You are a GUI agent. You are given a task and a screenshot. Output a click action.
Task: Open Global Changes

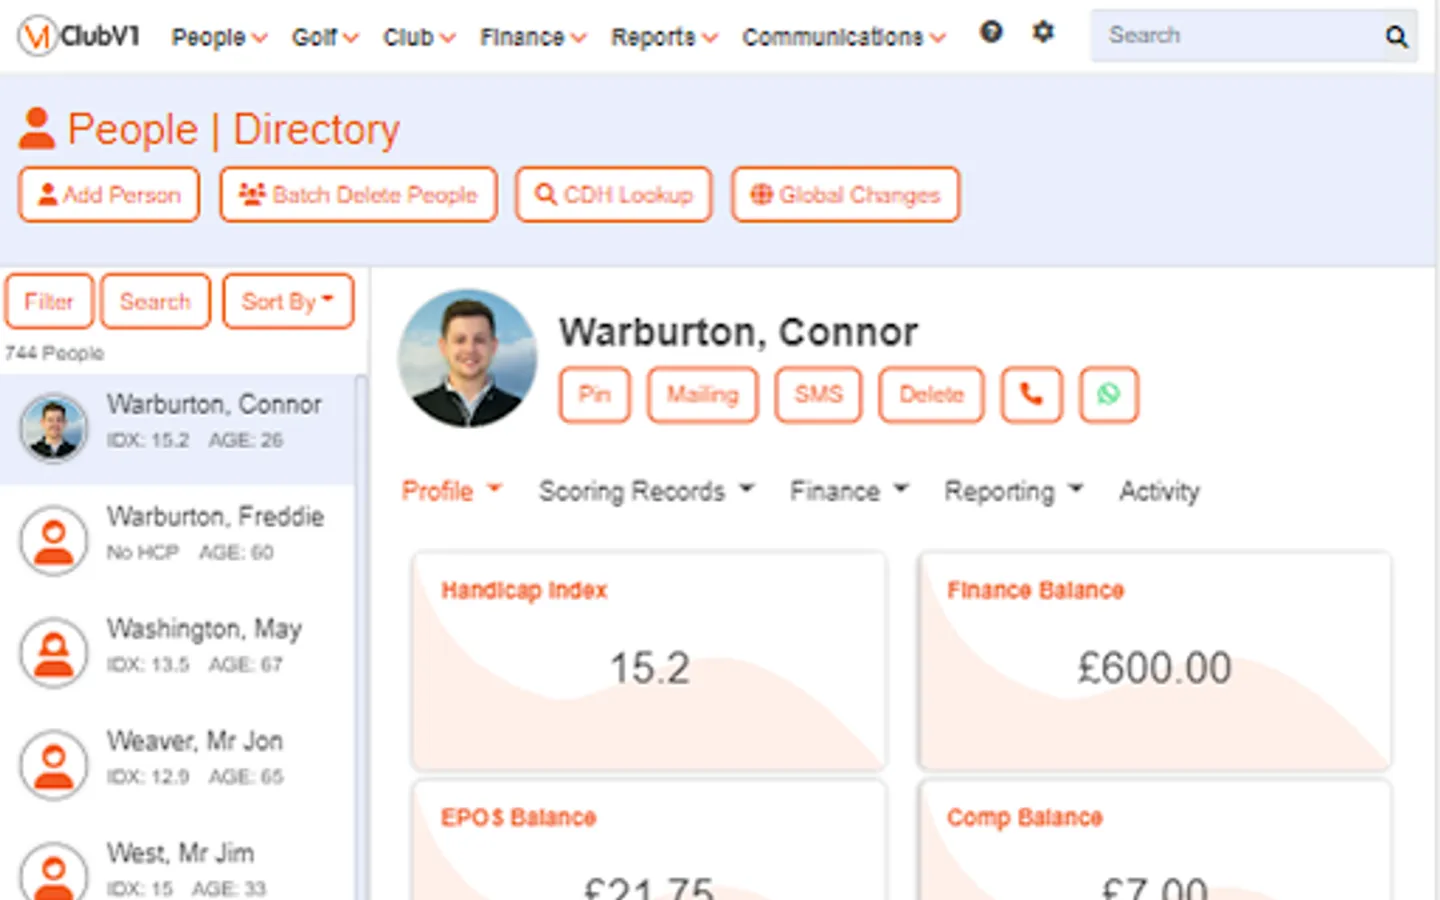(845, 194)
